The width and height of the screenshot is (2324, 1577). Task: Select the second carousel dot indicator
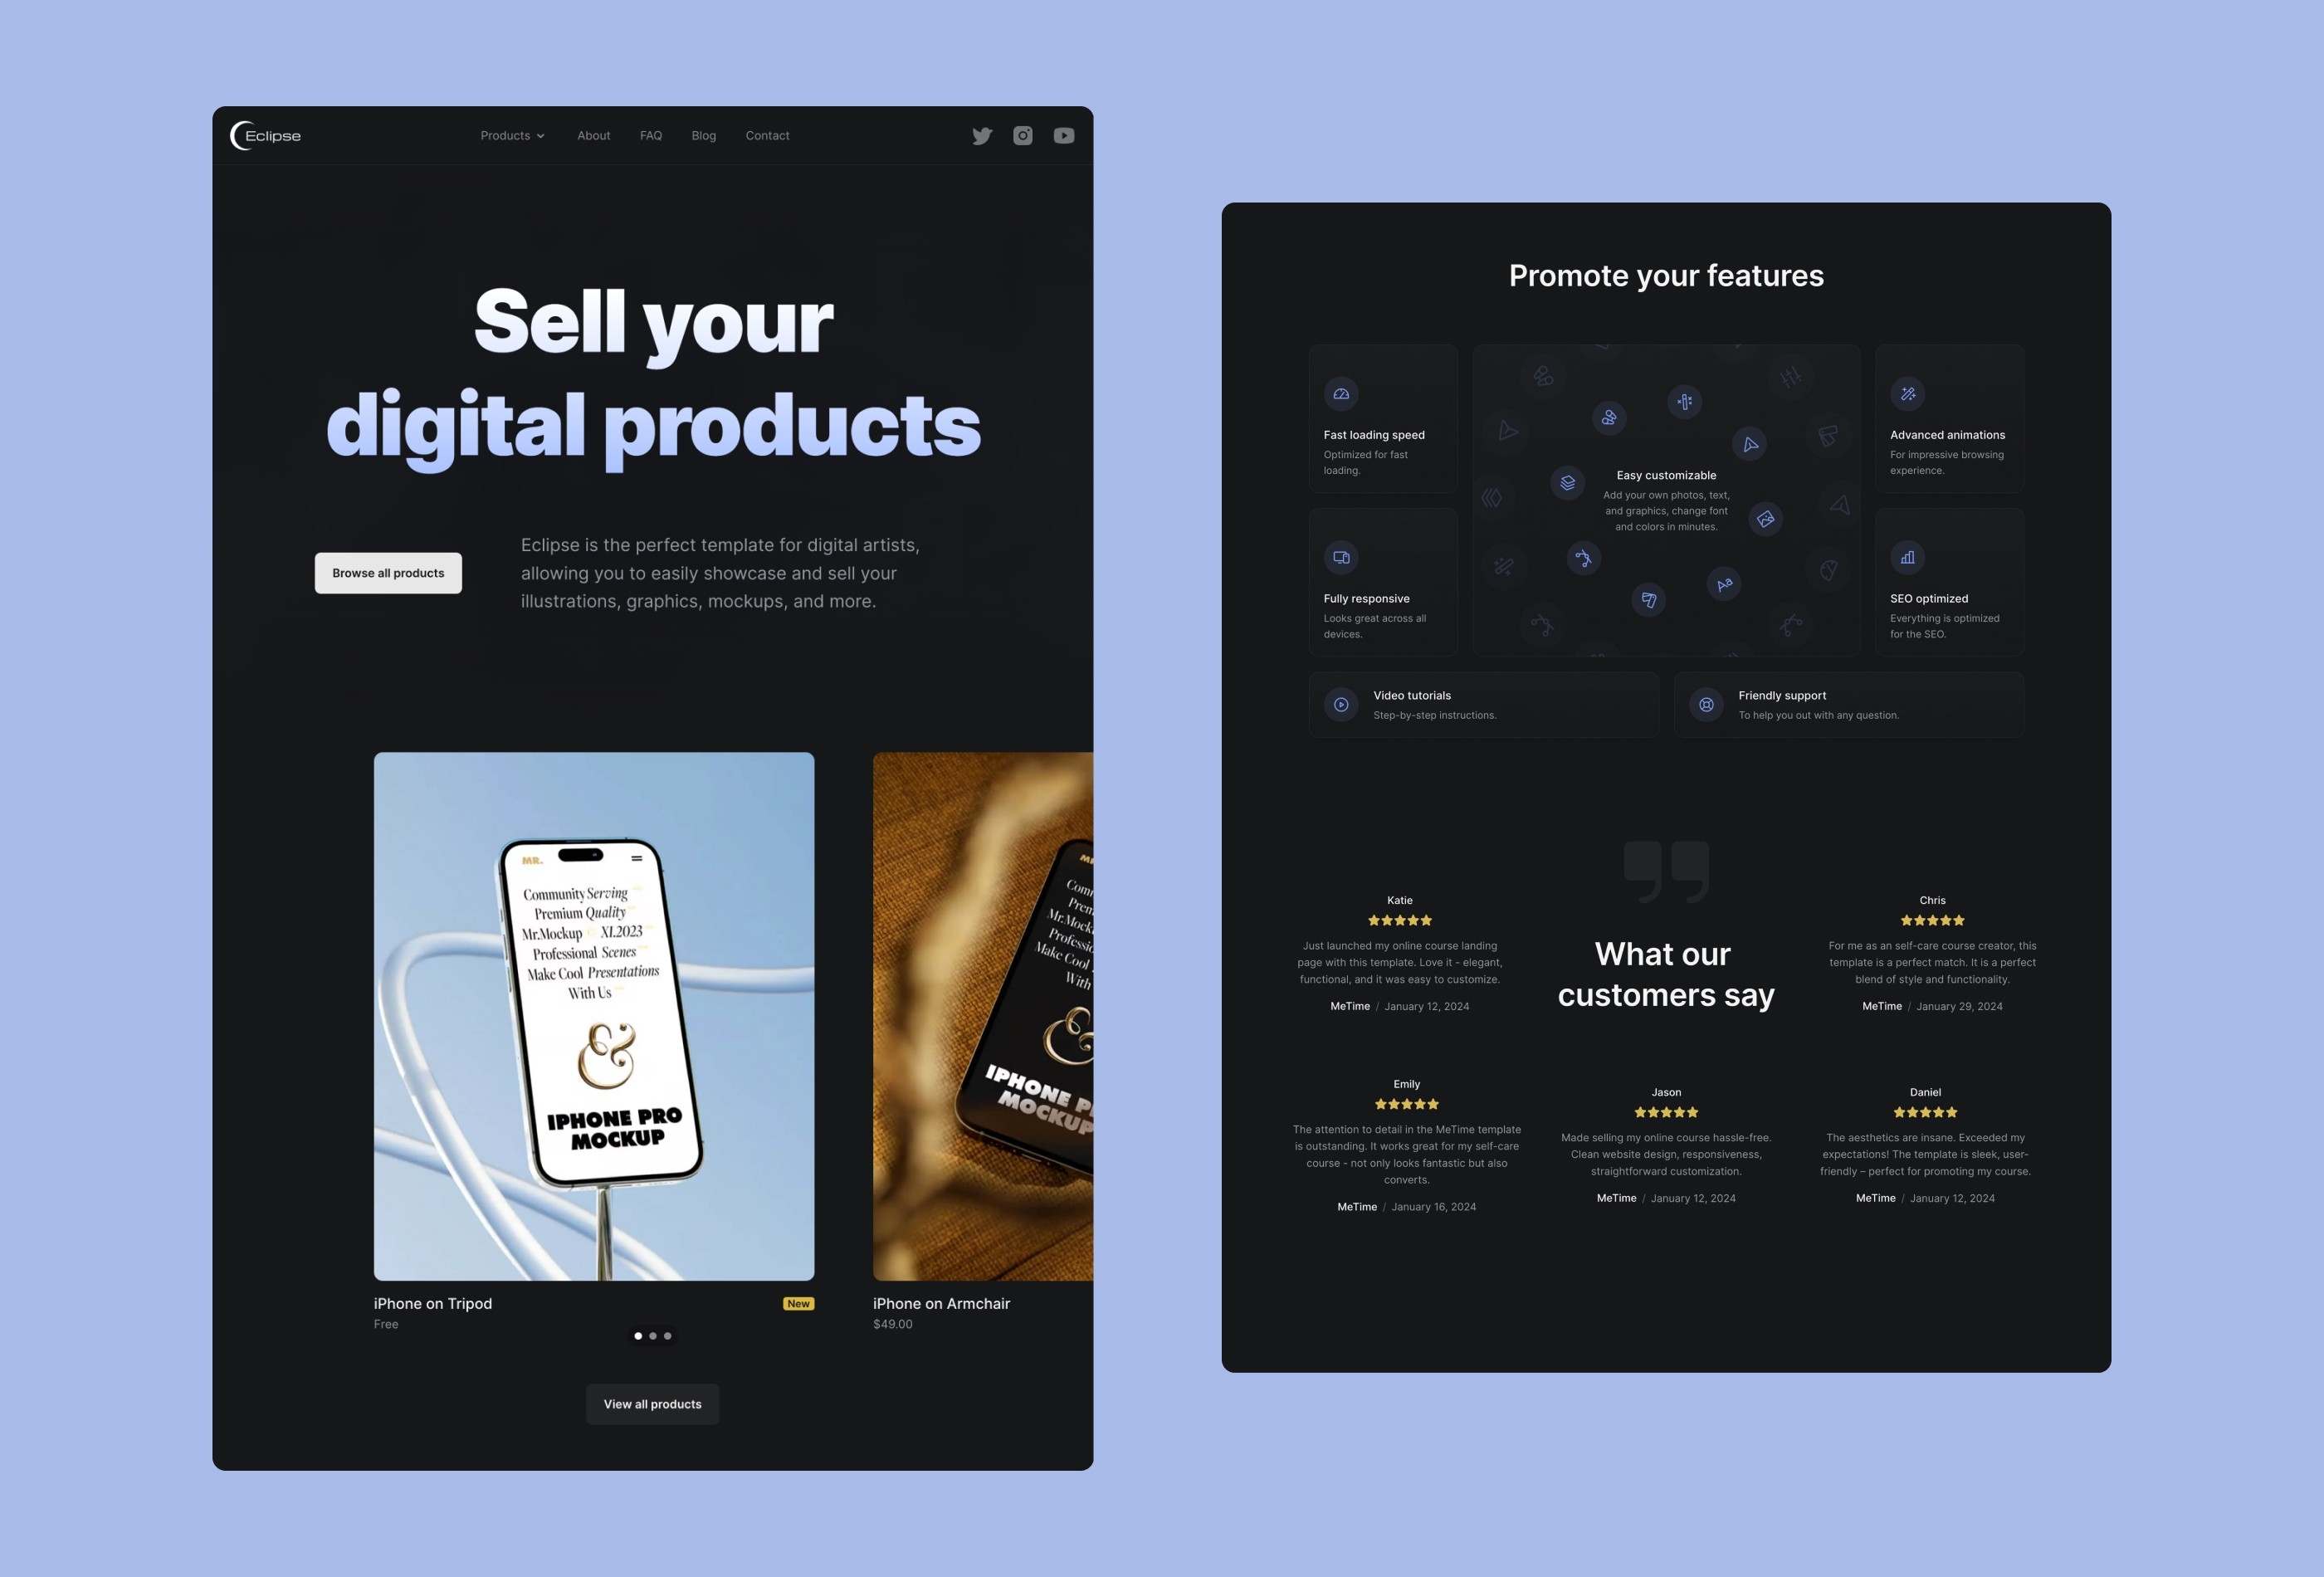(652, 1335)
